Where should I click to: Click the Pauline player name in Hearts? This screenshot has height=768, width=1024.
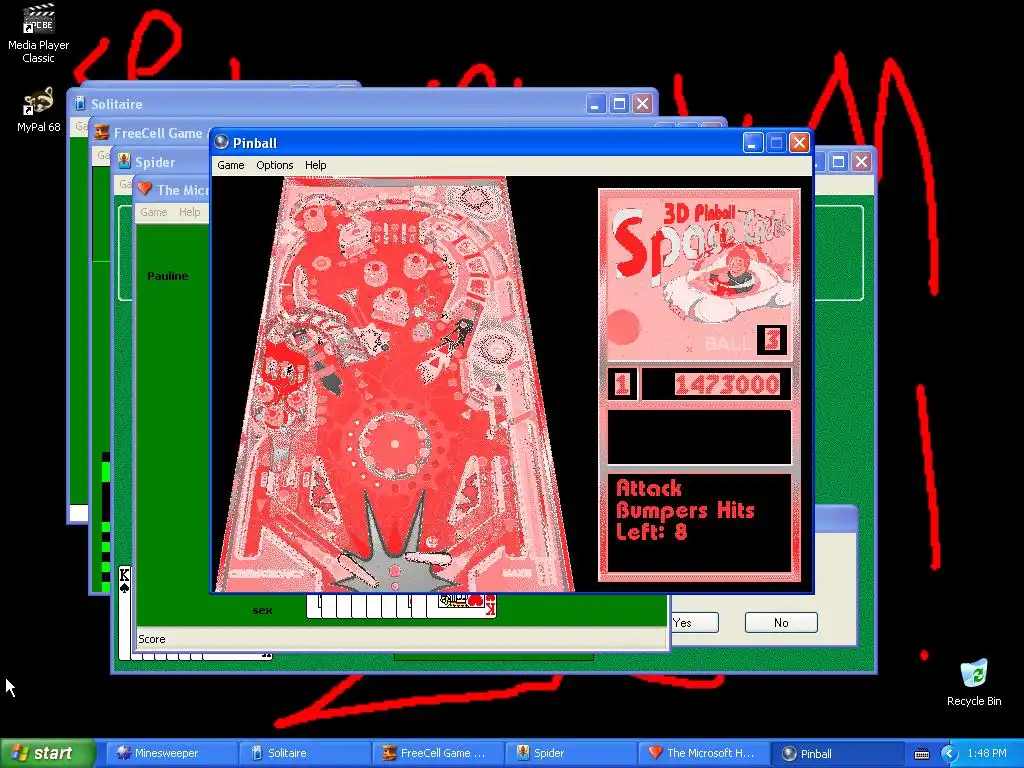pyautogui.click(x=167, y=276)
